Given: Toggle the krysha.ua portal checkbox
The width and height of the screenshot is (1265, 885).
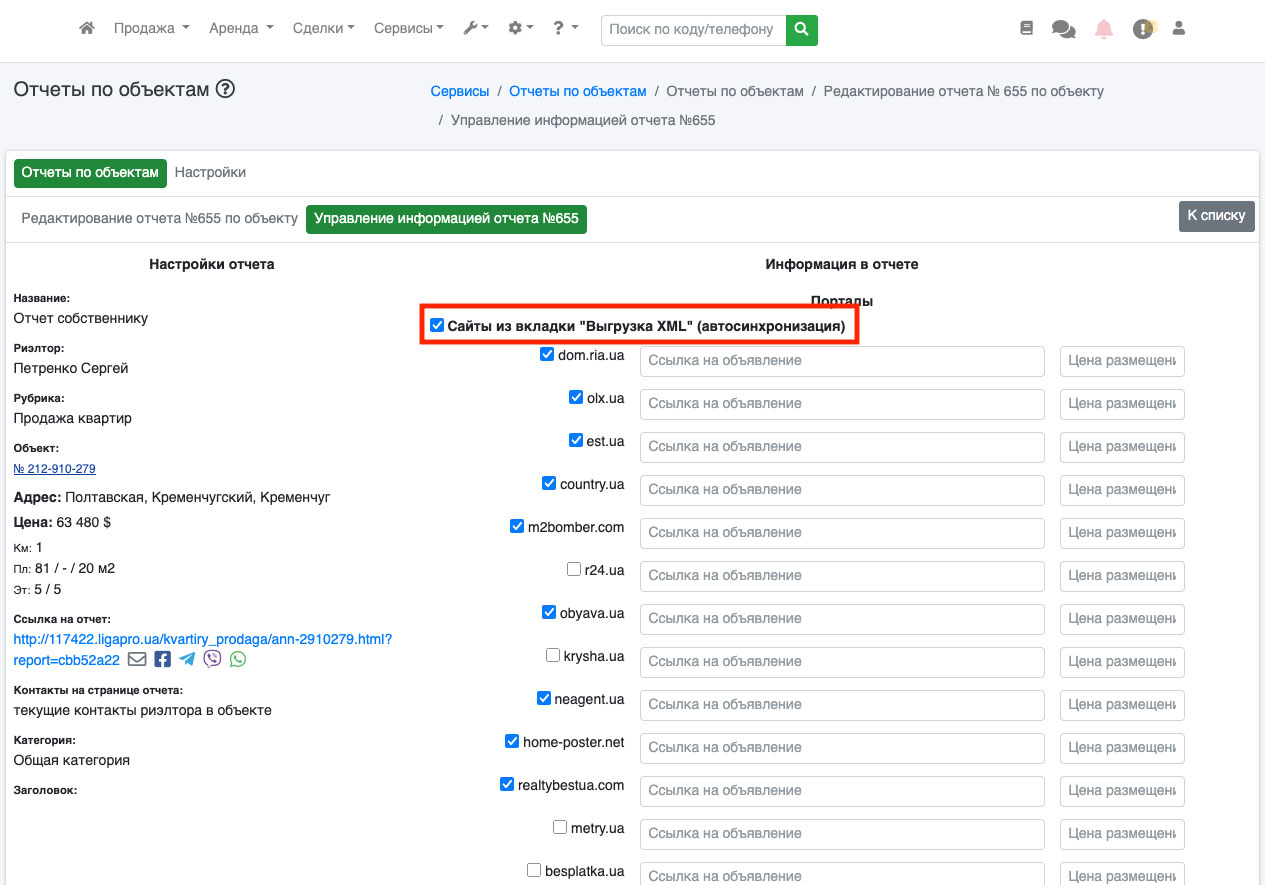Looking at the screenshot, I should tap(553, 655).
